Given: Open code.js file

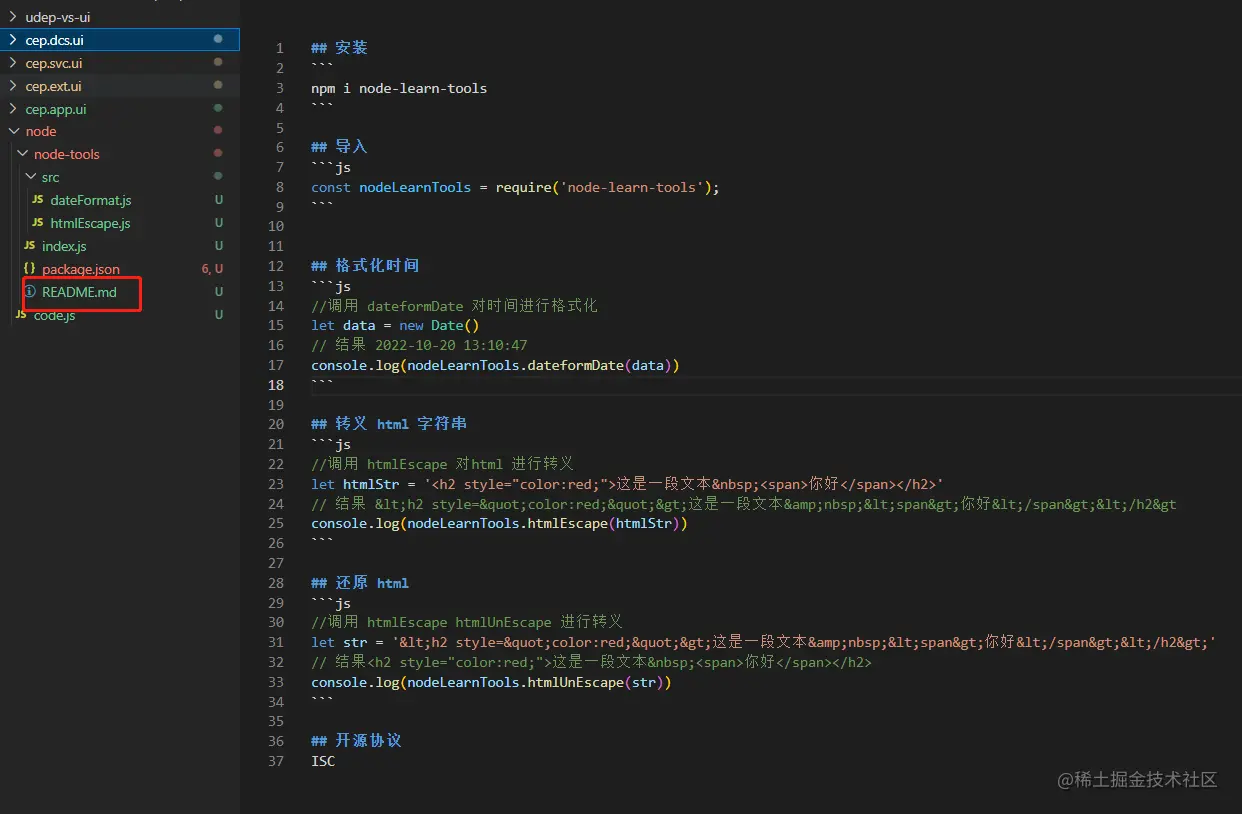Looking at the screenshot, I should (x=54, y=315).
